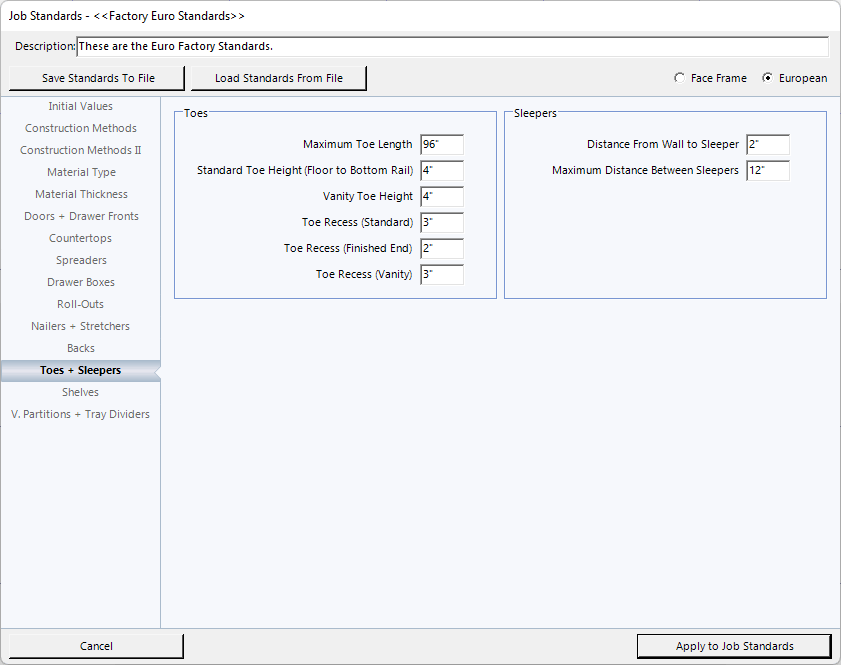Edit Maximum Distance Between Sleepers field
Screen dimensions: 841x665
pos(767,171)
